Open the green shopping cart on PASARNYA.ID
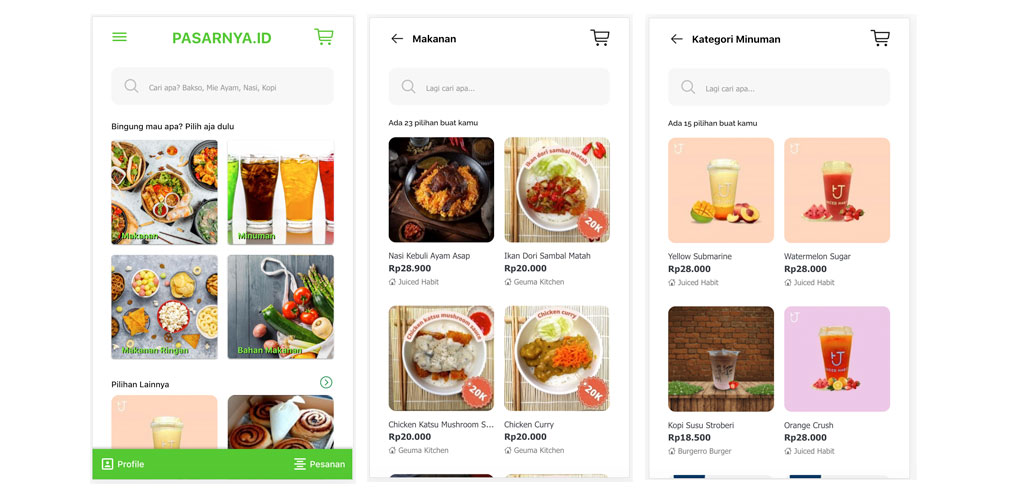The height and width of the screenshot is (500, 1024). tap(324, 37)
